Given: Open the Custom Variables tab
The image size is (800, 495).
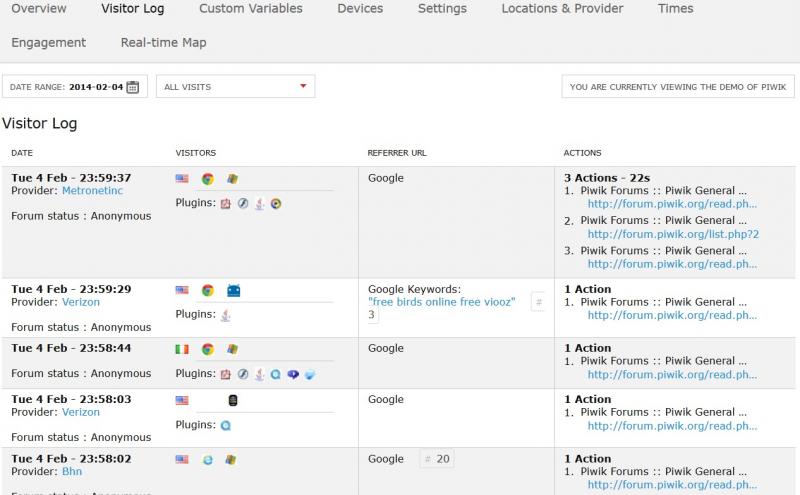Looking at the screenshot, I should [x=251, y=9].
